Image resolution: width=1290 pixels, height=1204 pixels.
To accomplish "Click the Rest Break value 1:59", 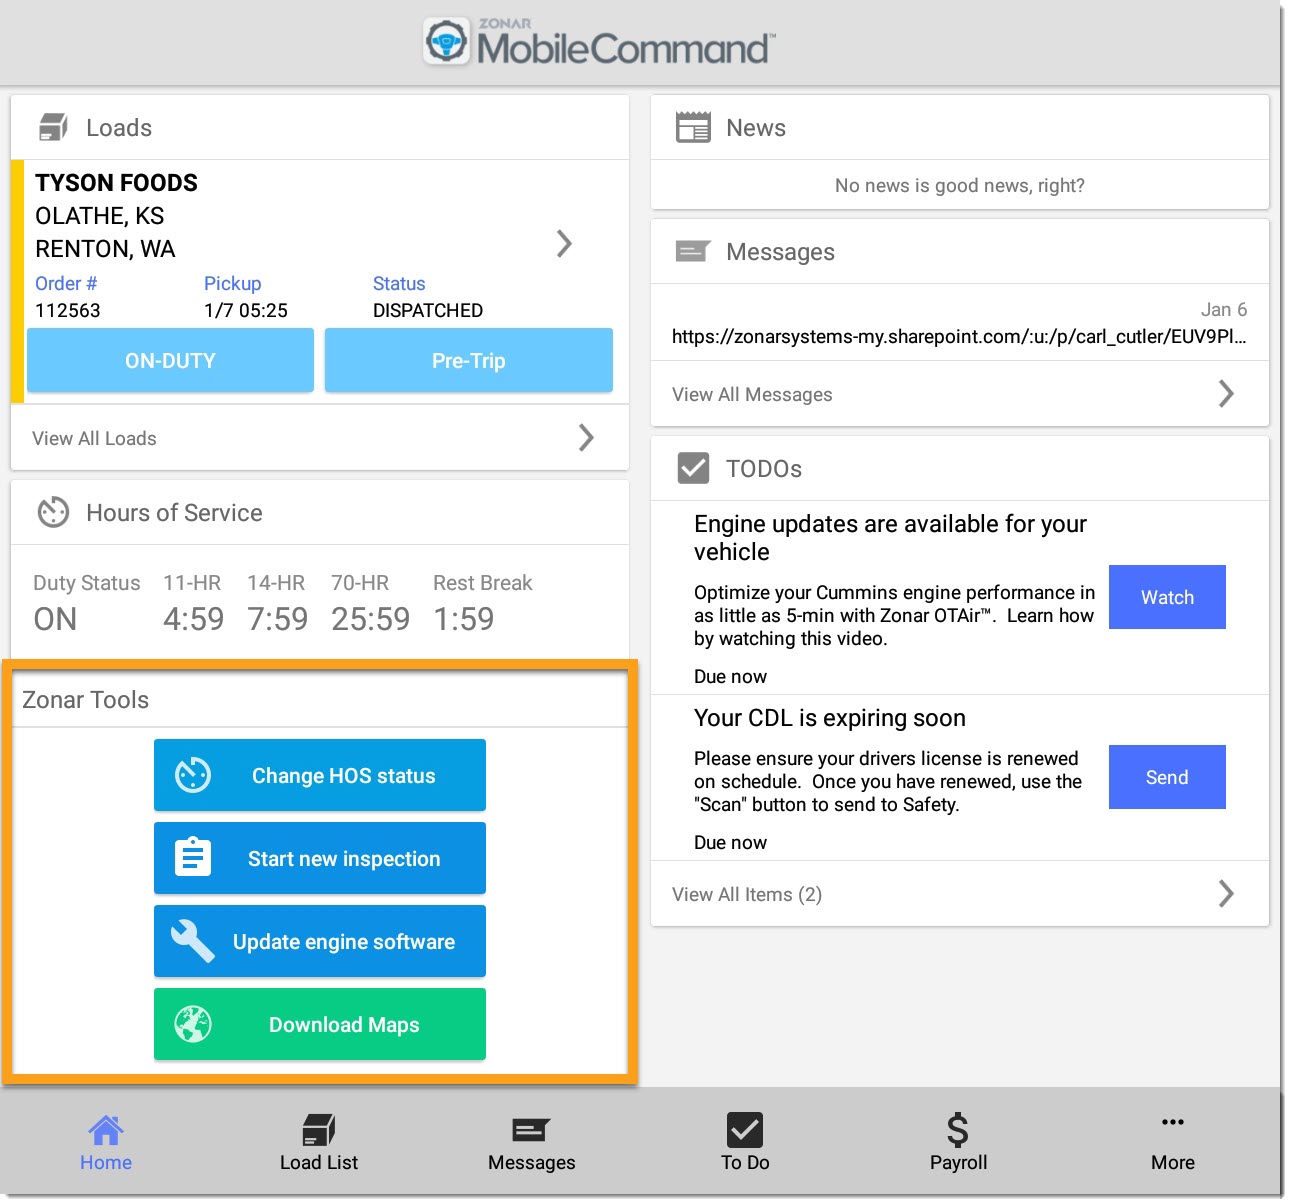I will click(464, 619).
